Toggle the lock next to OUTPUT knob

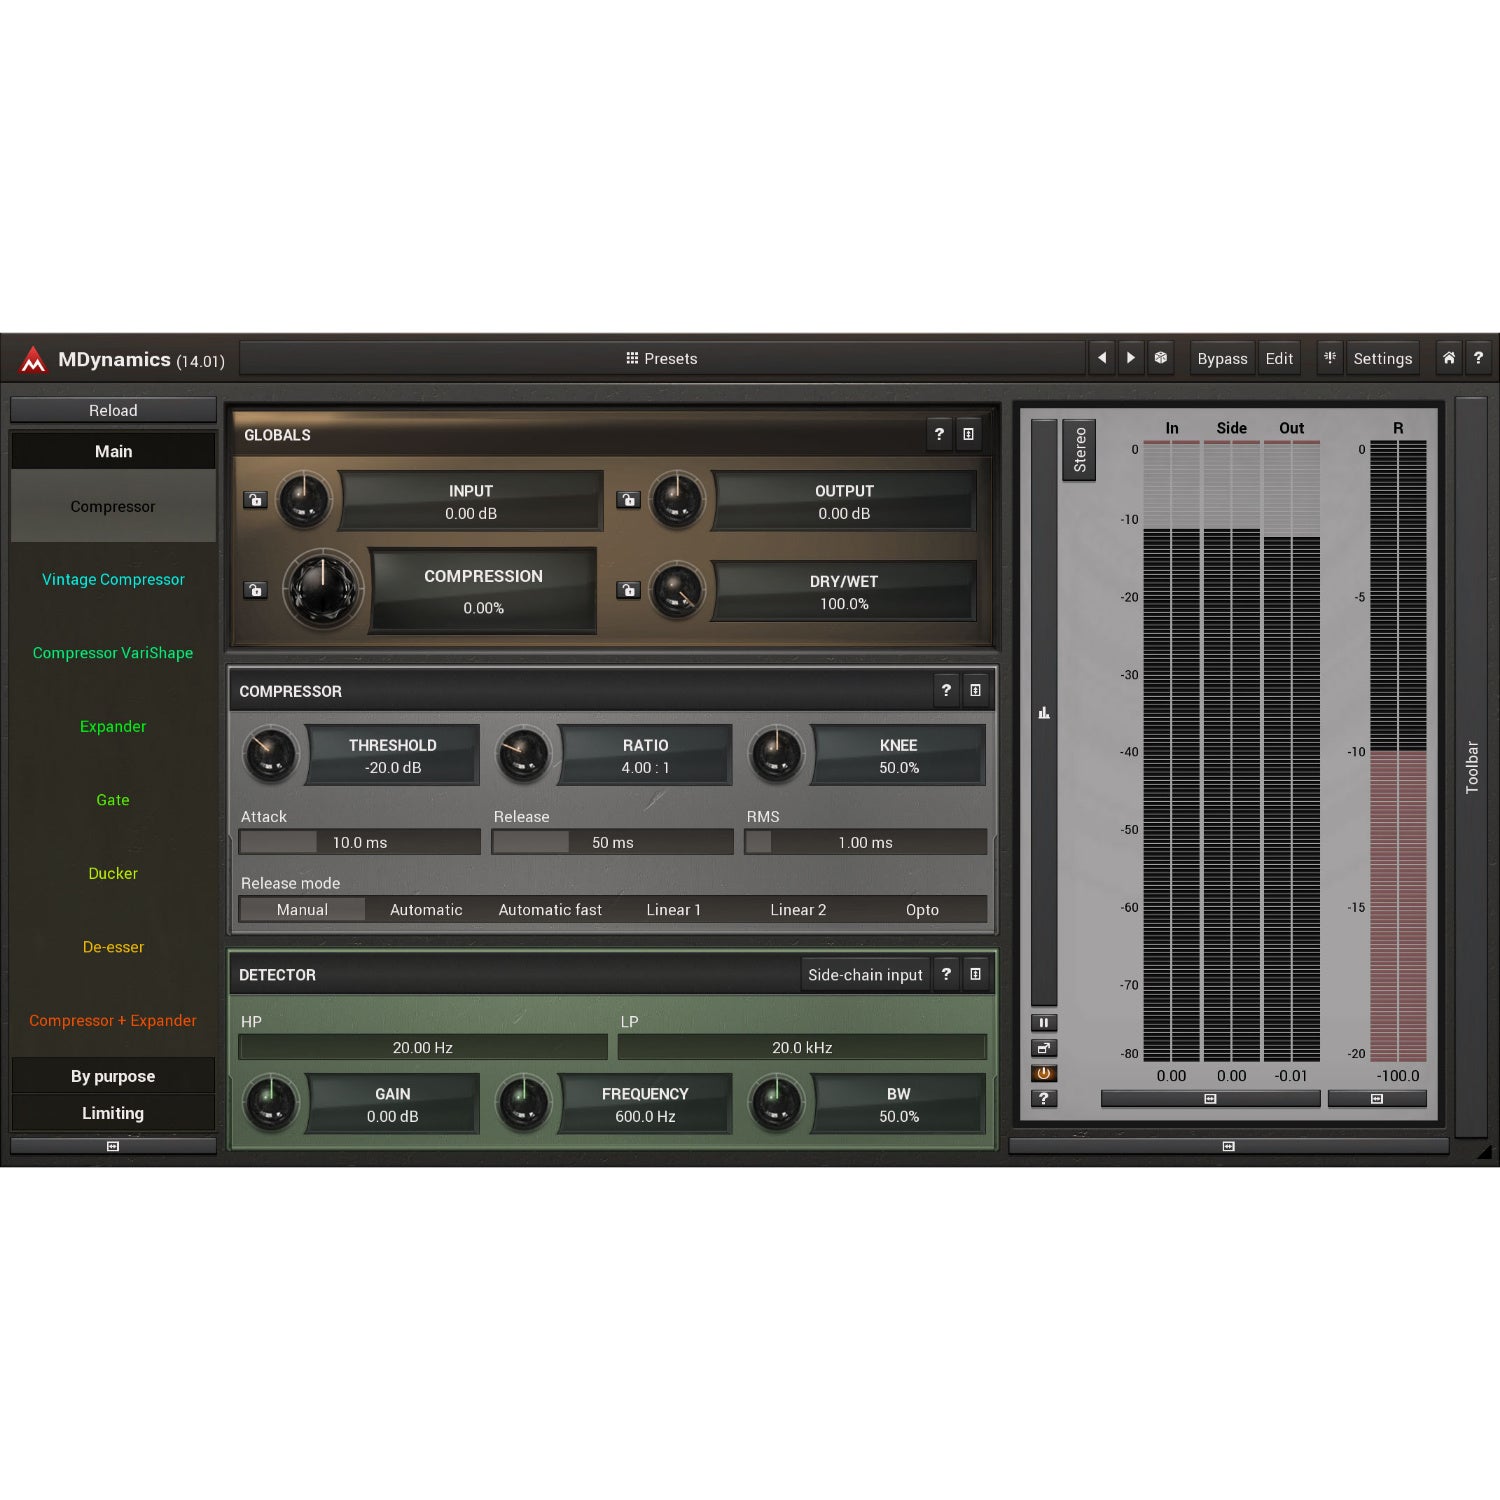(x=628, y=500)
